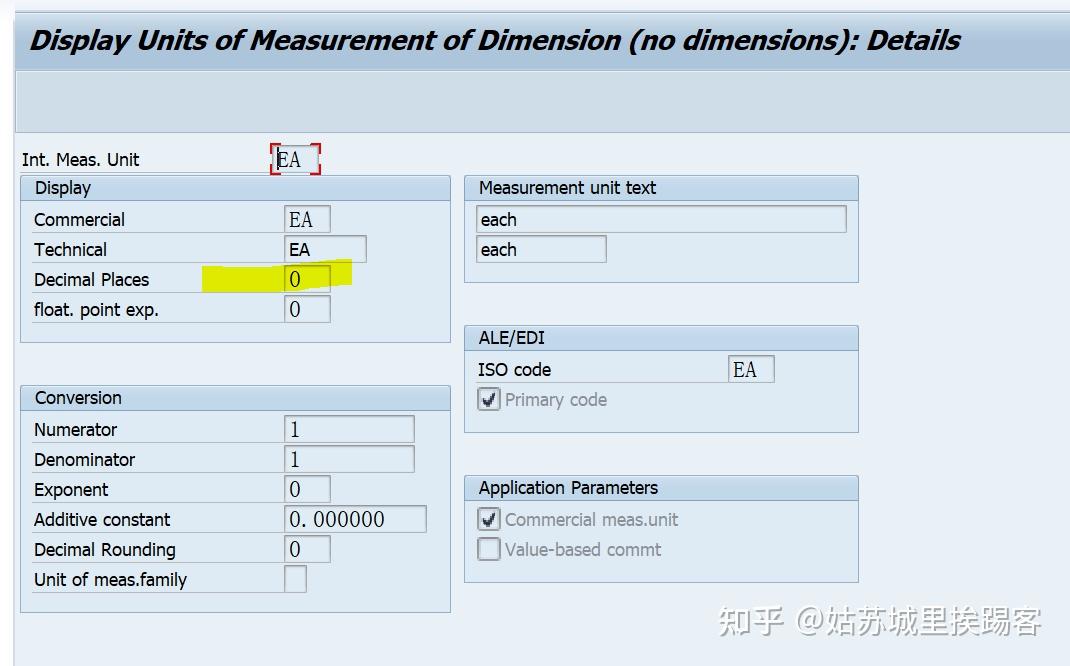The width and height of the screenshot is (1070, 666).
Task: Click the Int. Meas. Unit field showing EA
Action: (294, 159)
